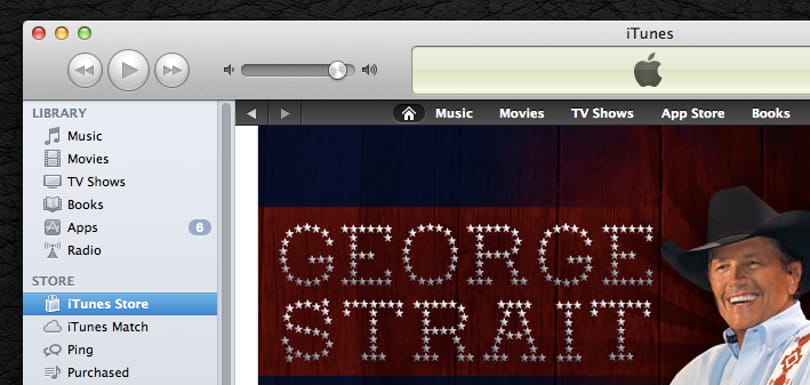Click the "iTunes Store" label in sidebar
This screenshot has height=385, width=810.
pyautogui.click(x=108, y=304)
